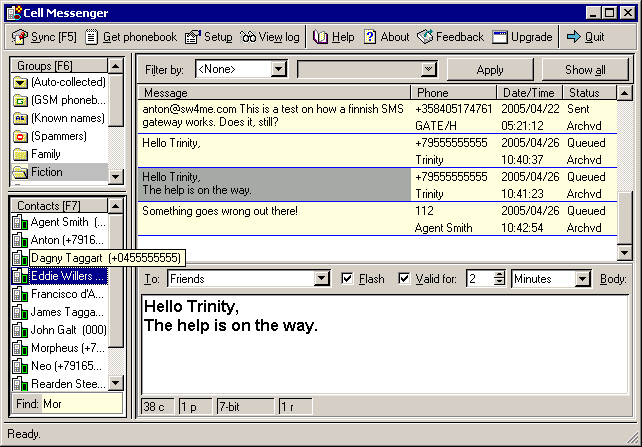Click the Show all button
This screenshot has height=447, width=642.
[585, 69]
